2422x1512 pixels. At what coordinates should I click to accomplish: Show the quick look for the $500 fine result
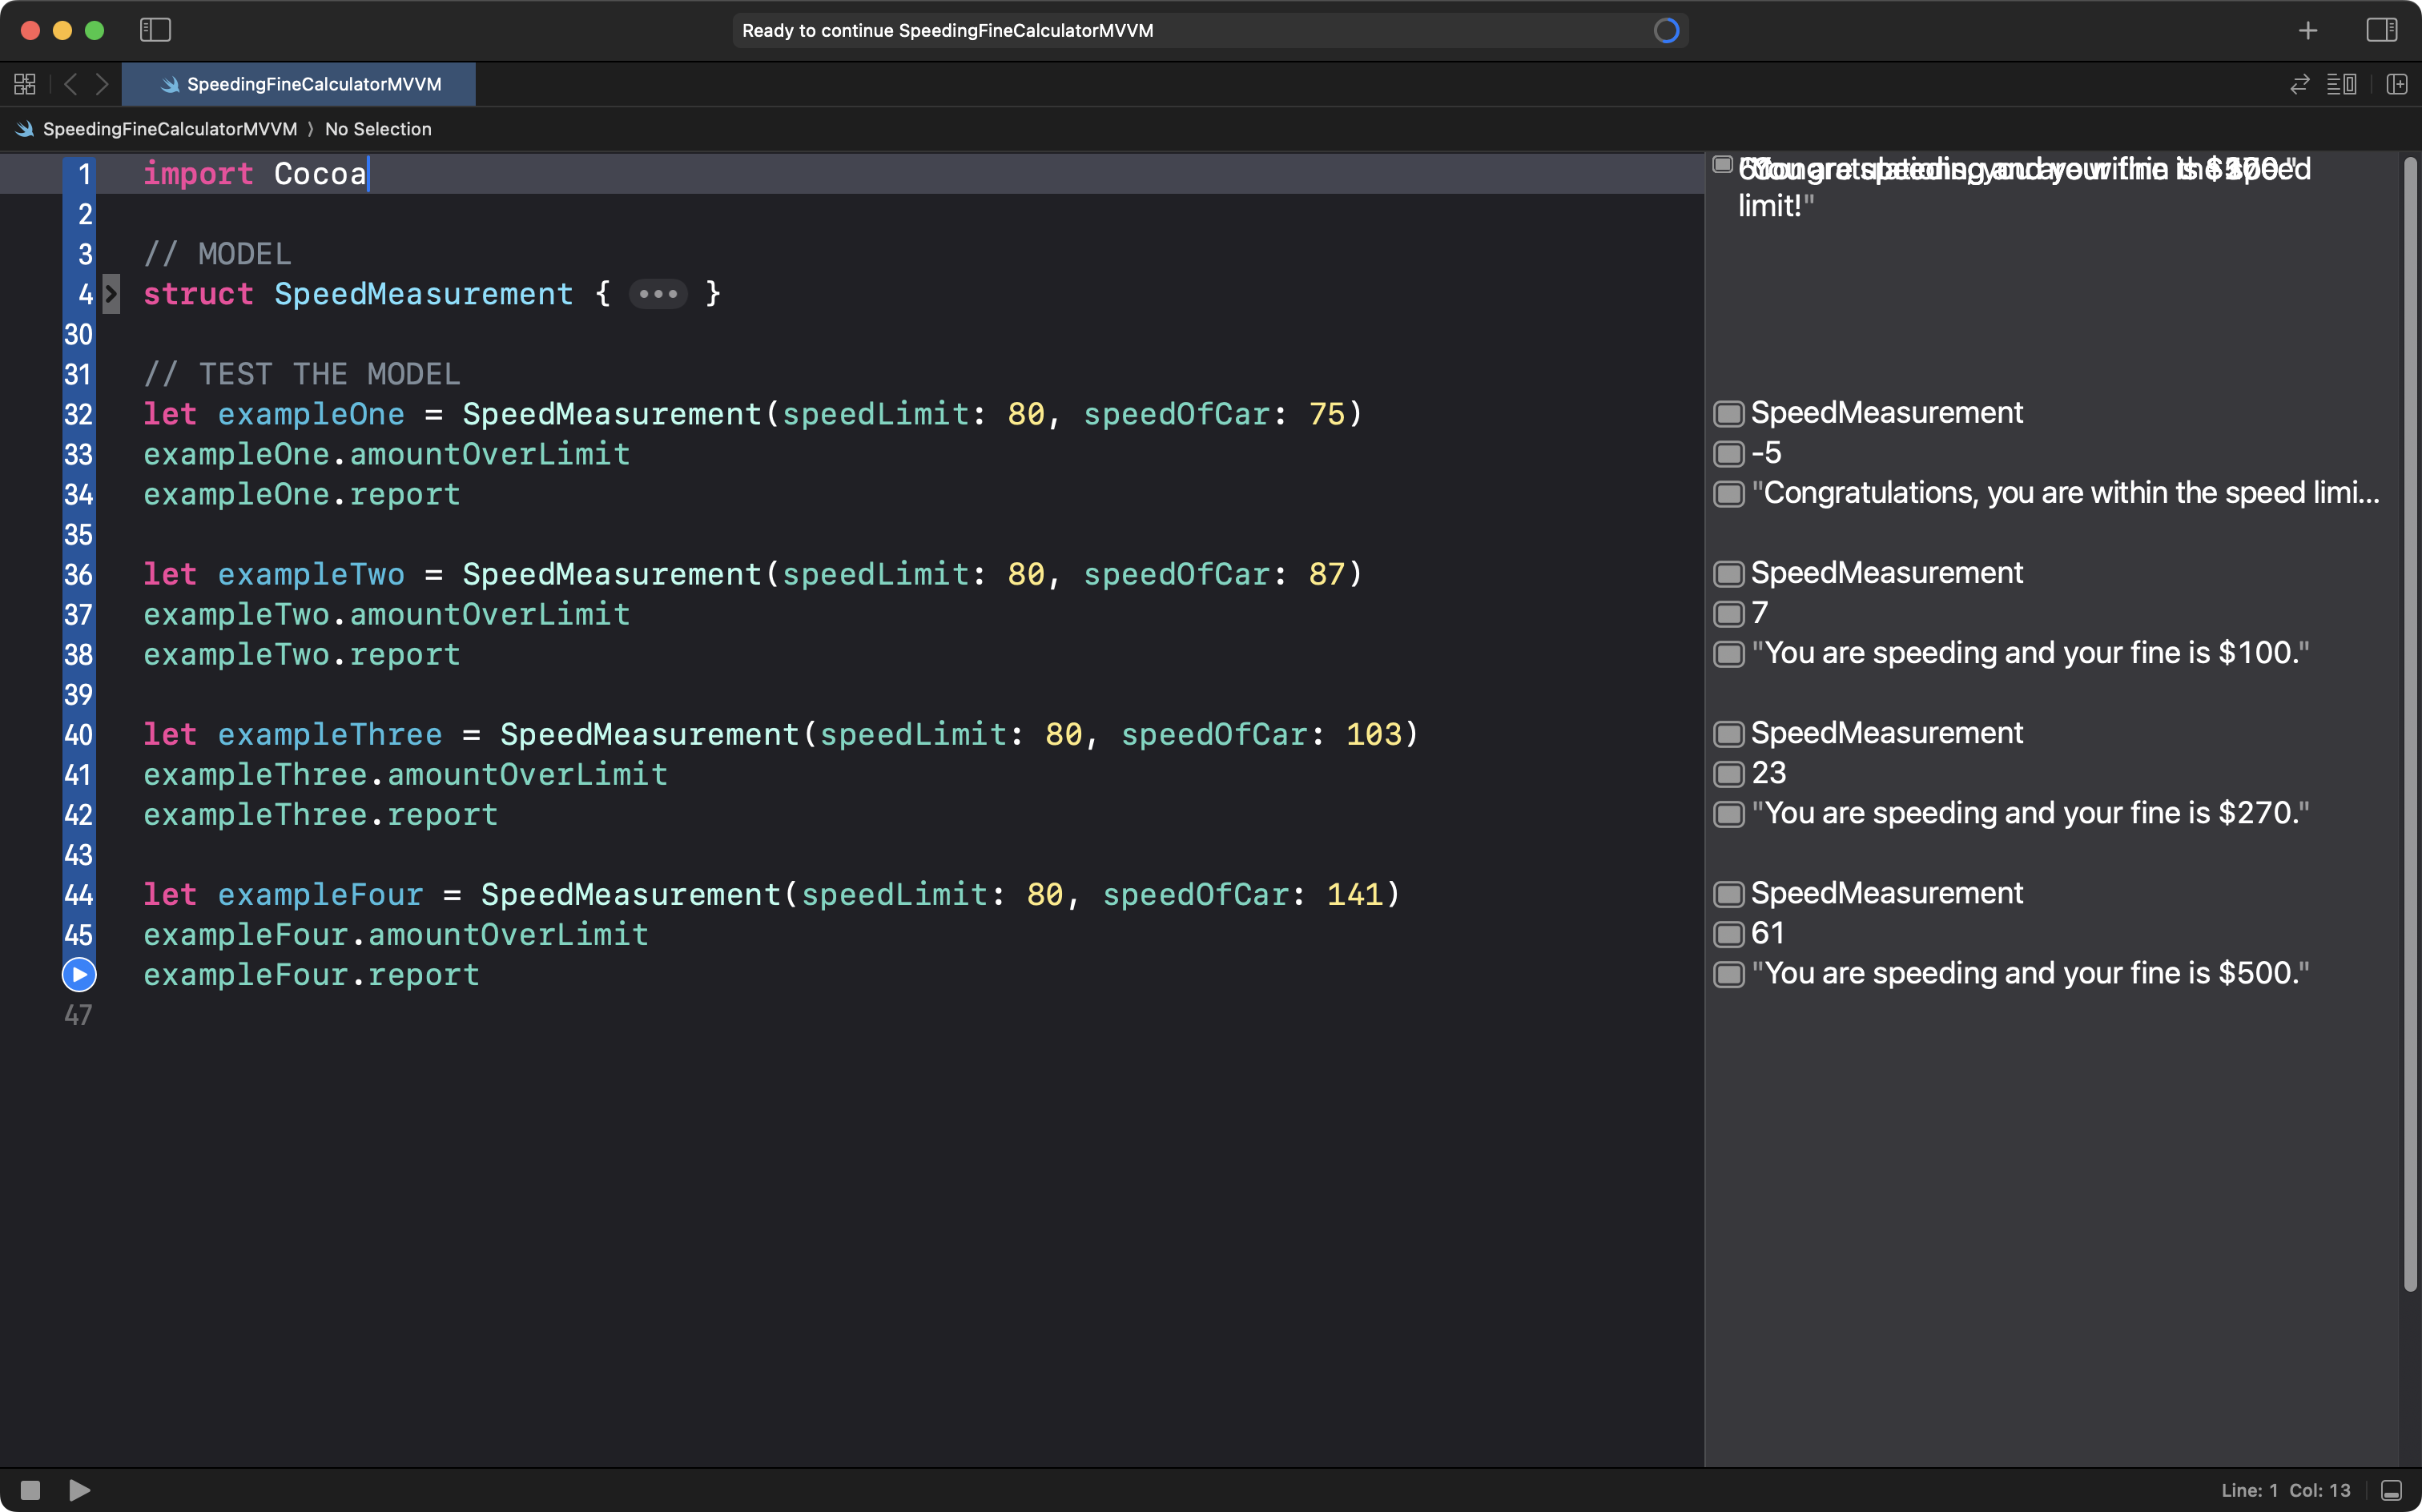(x=1729, y=974)
